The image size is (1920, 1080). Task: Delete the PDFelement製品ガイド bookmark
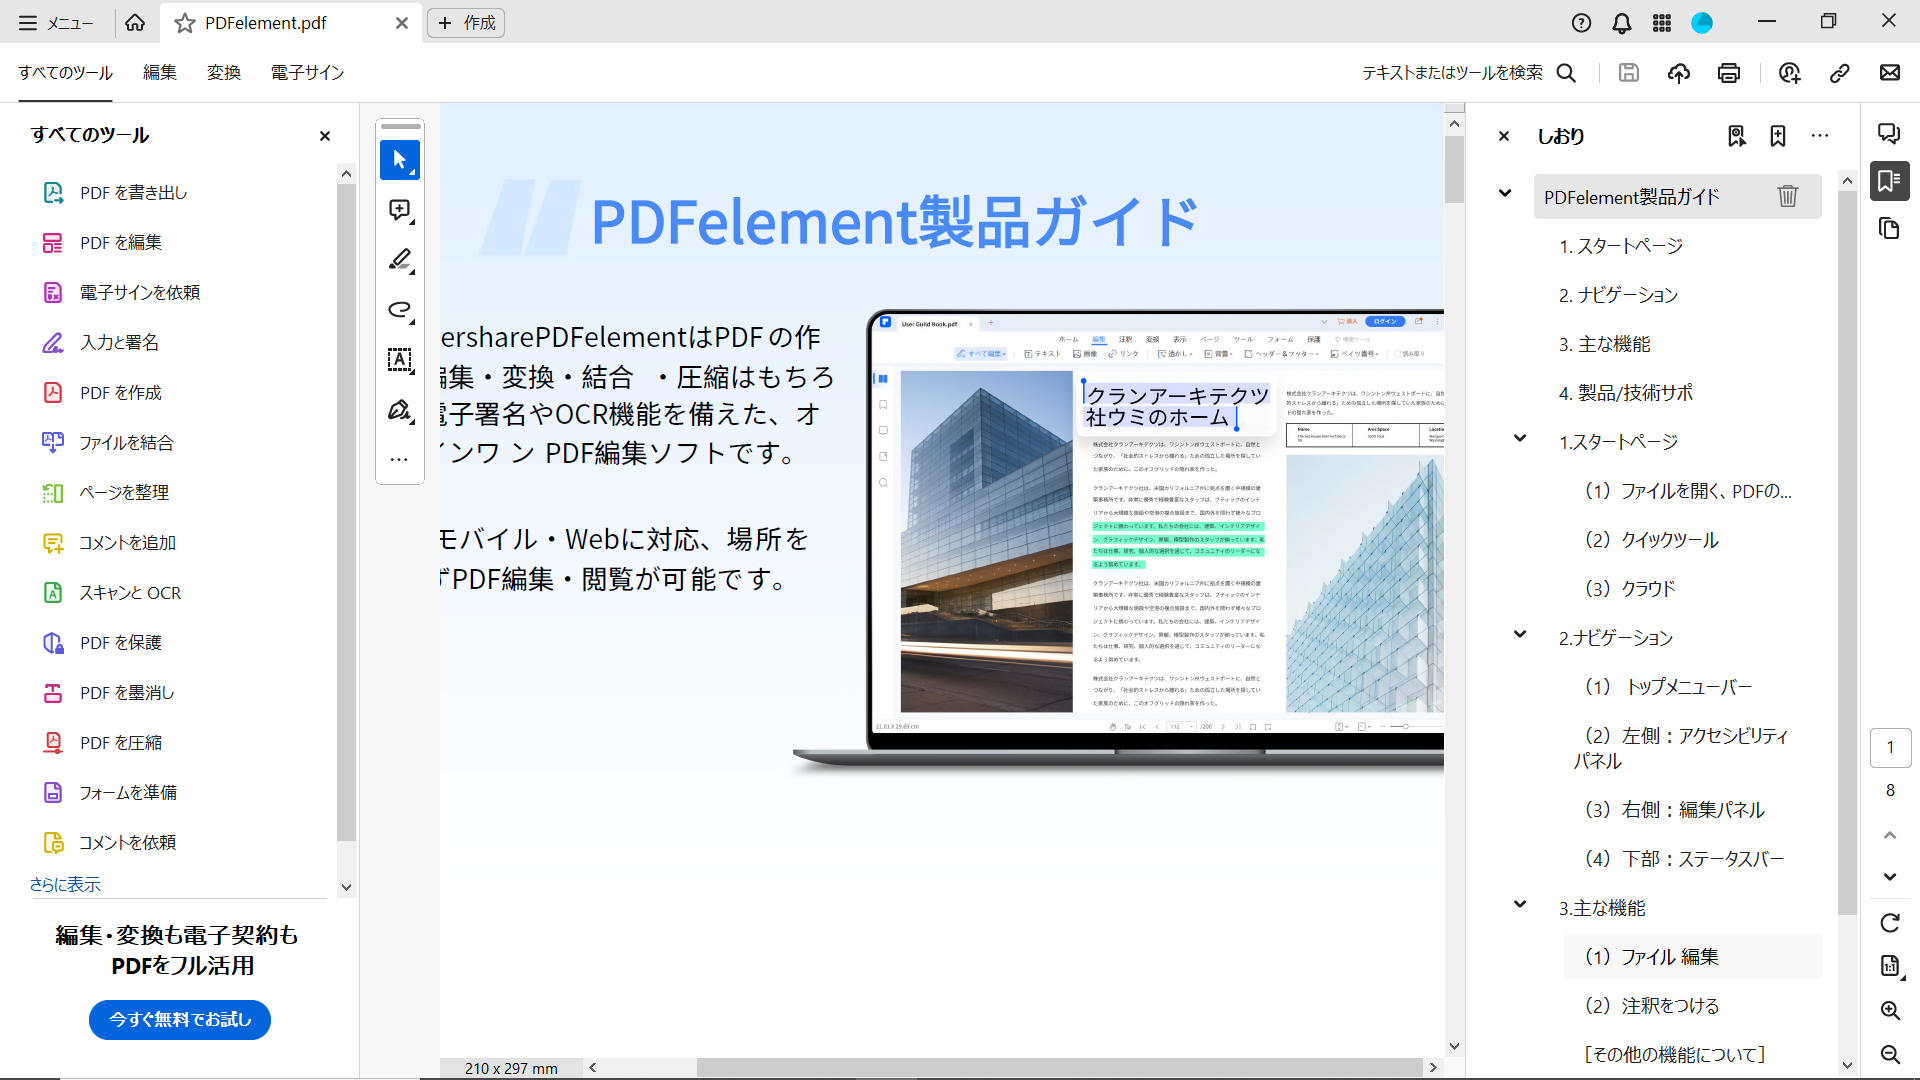pos(1788,196)
